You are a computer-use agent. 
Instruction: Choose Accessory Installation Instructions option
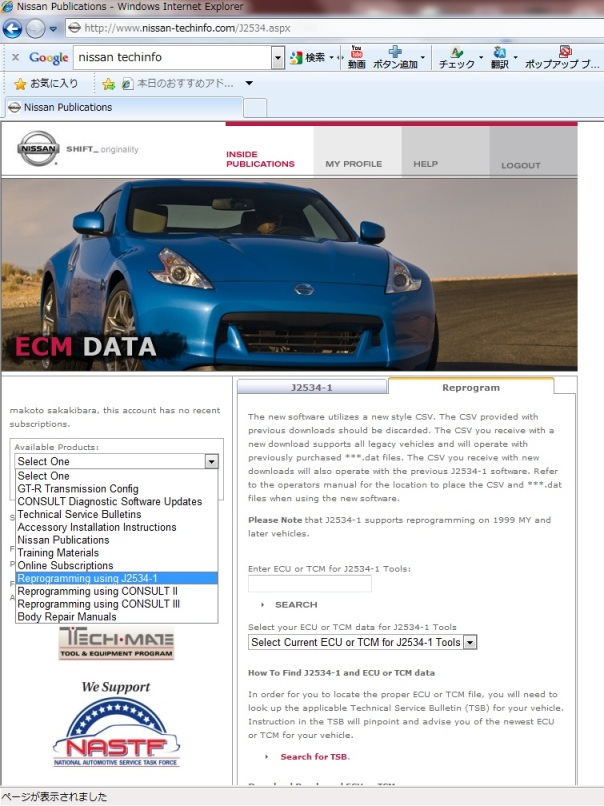coord(117,527)
